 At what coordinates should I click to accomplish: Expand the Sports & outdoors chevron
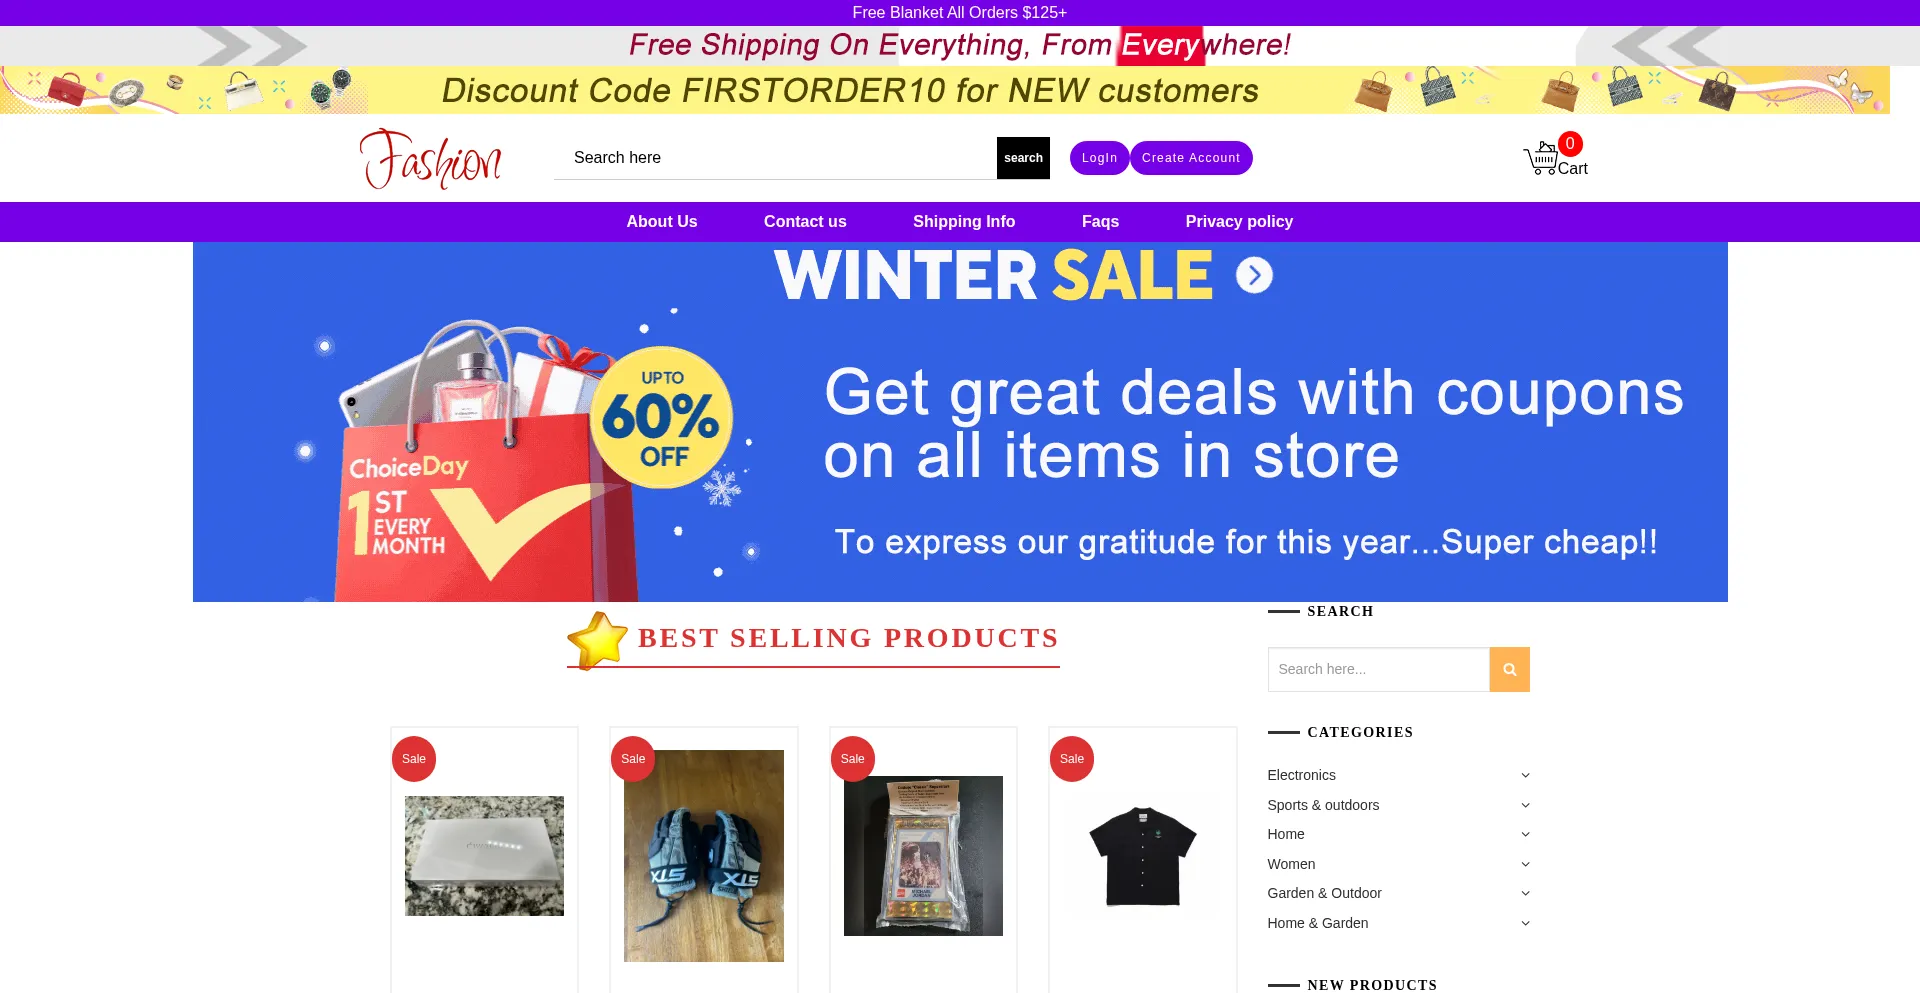1525,805
